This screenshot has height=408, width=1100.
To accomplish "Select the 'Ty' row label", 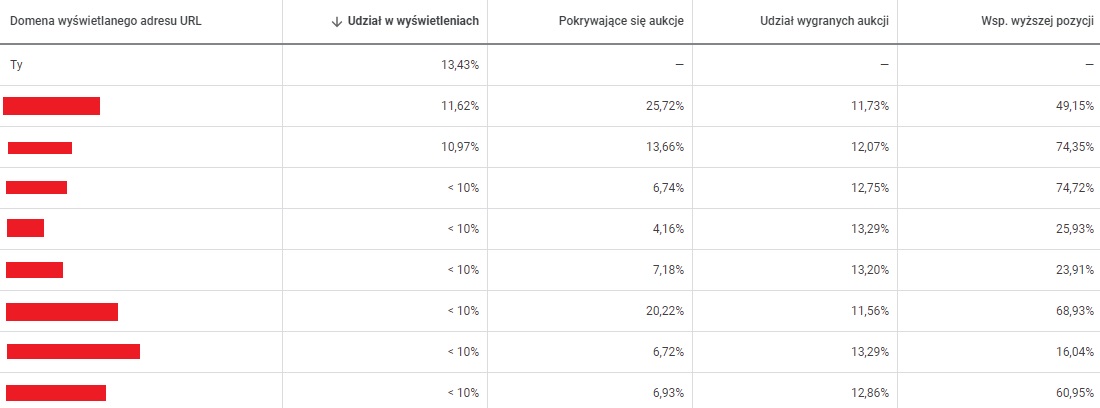I will (x=16, y=65).
